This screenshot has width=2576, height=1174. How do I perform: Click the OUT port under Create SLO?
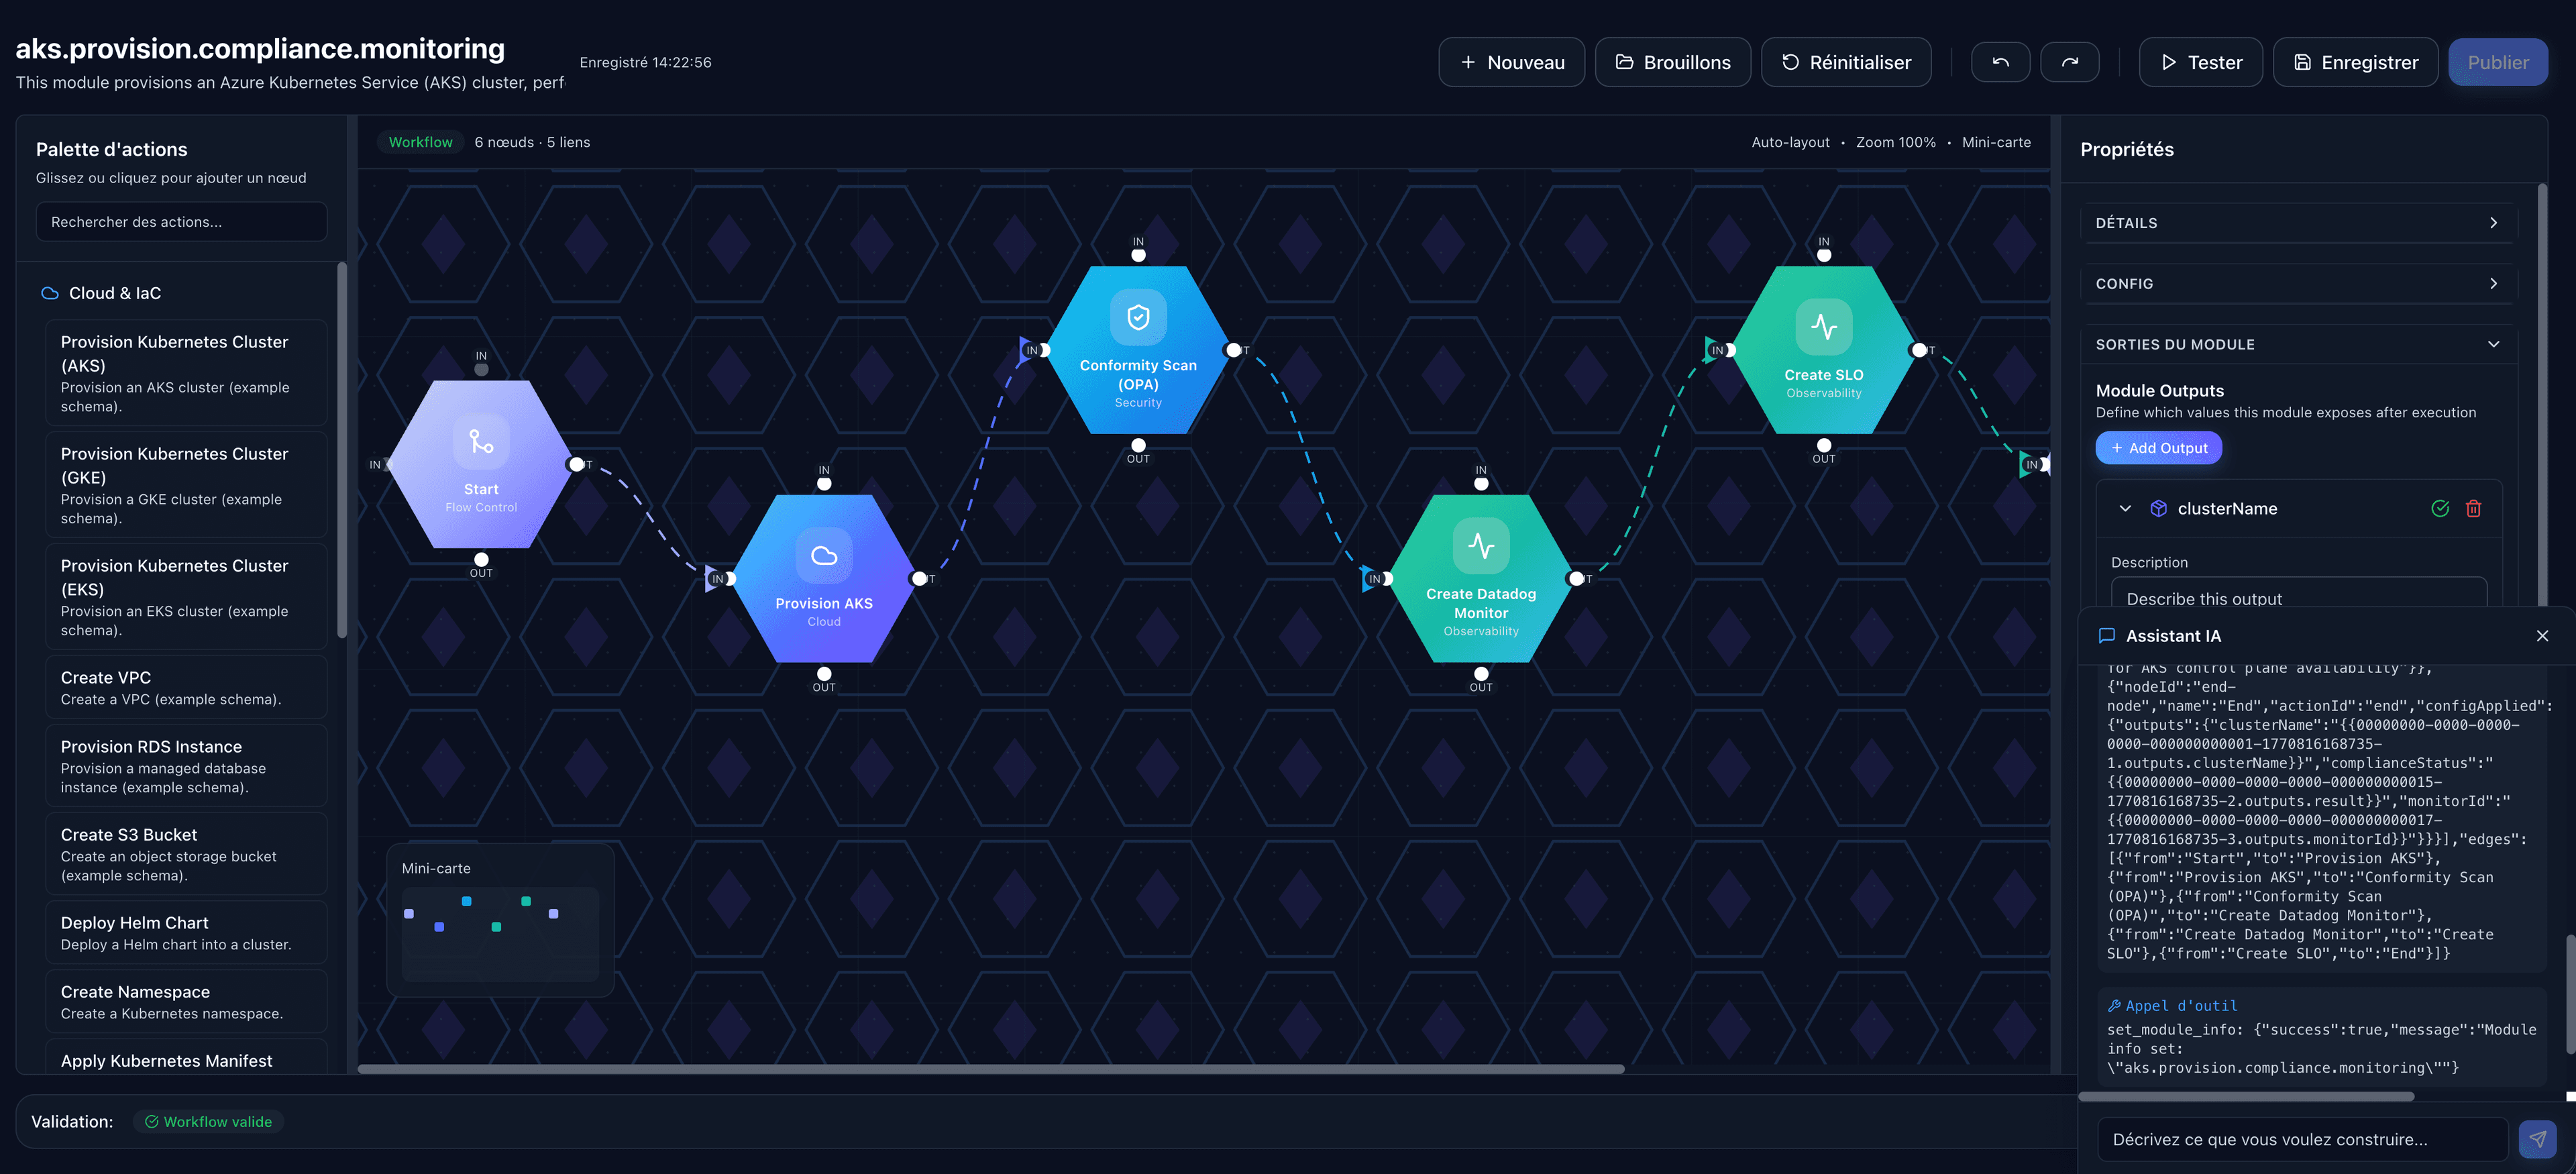1824,445
